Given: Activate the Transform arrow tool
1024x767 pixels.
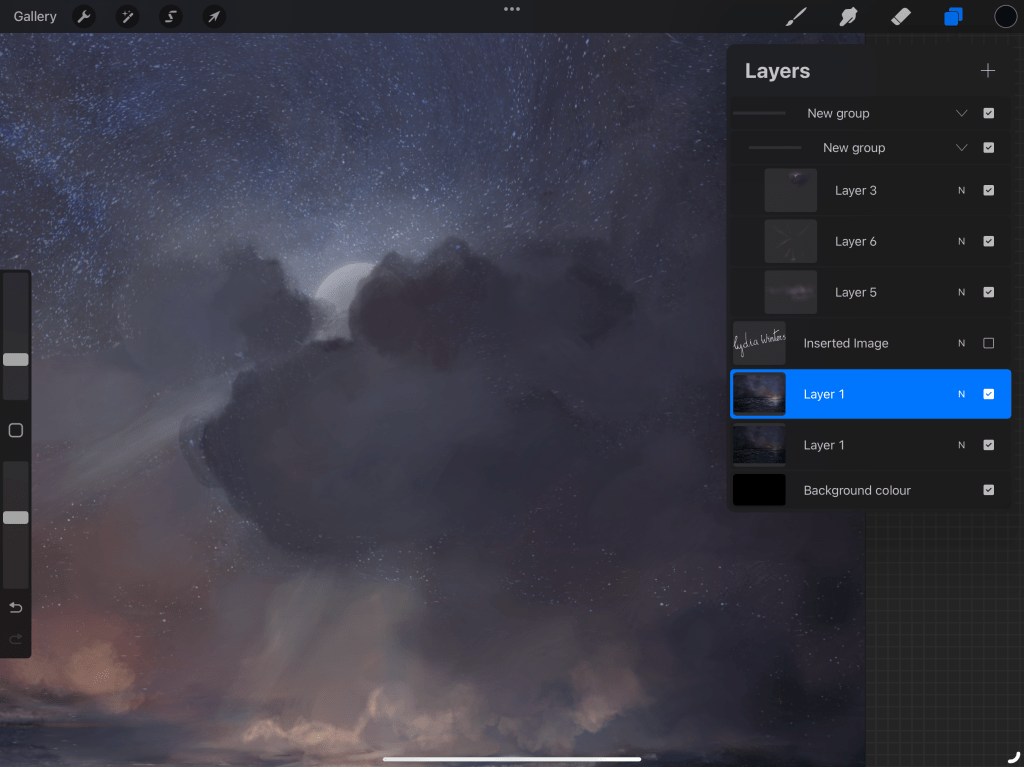Looking at the screenshot, I should coord(214,17).
